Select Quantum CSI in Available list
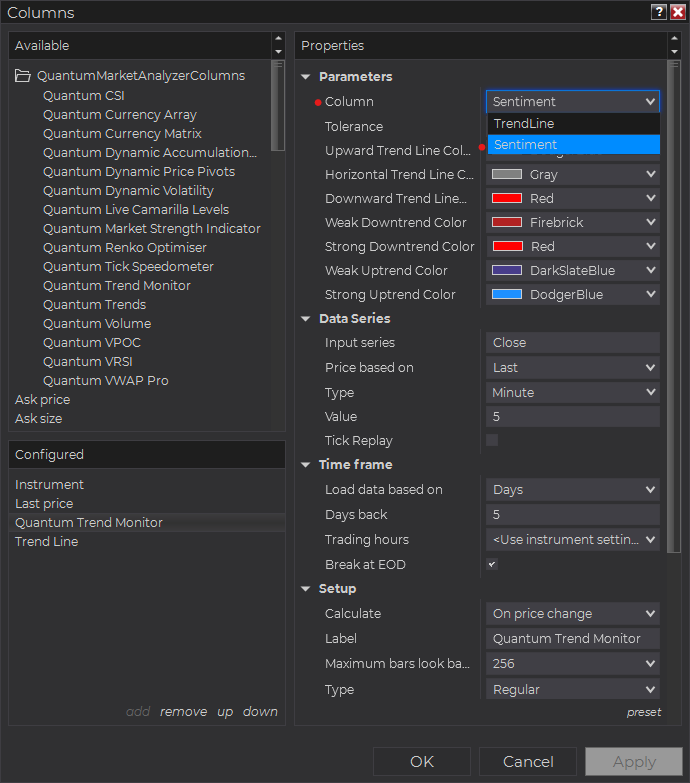 pyautogui.click(x=83, y=95)
